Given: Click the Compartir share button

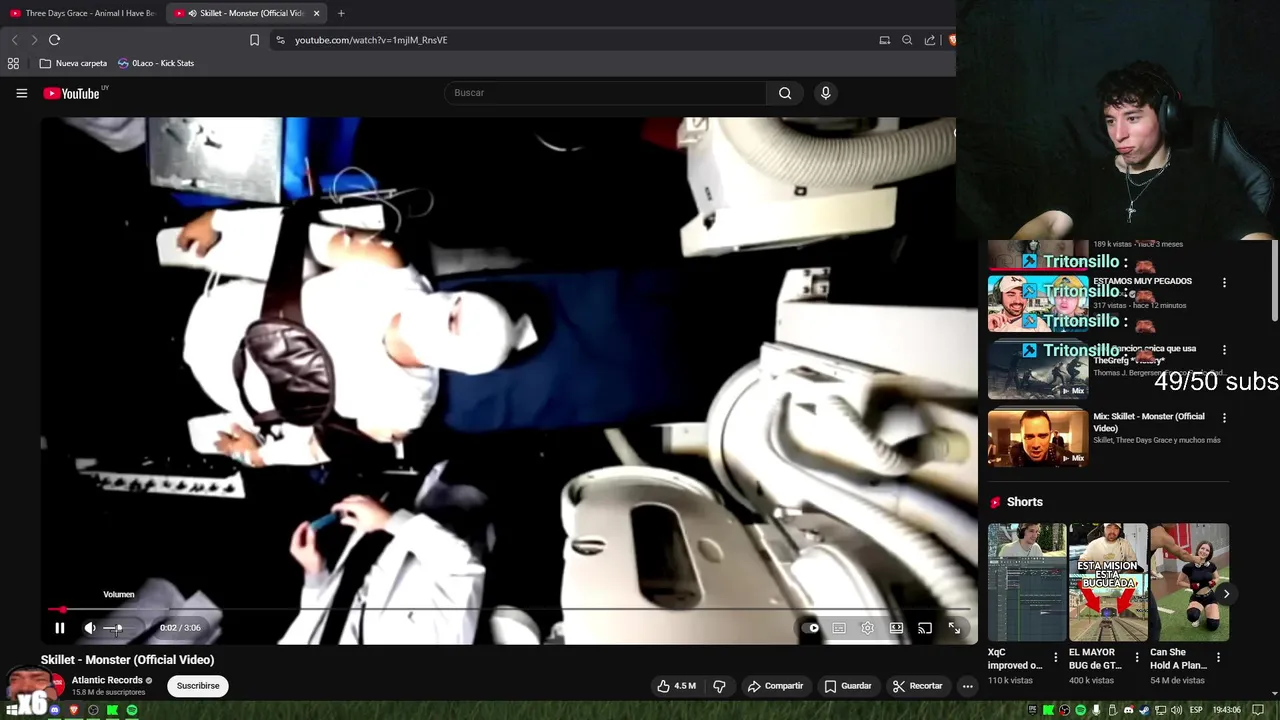Looking at the screenshot, I should (x=775, y=686).
